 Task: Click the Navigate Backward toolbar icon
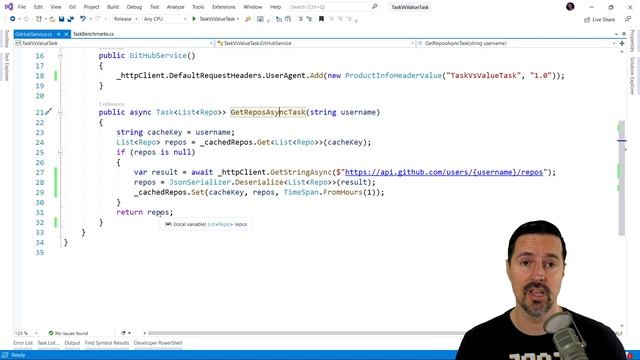click(12, 19)
